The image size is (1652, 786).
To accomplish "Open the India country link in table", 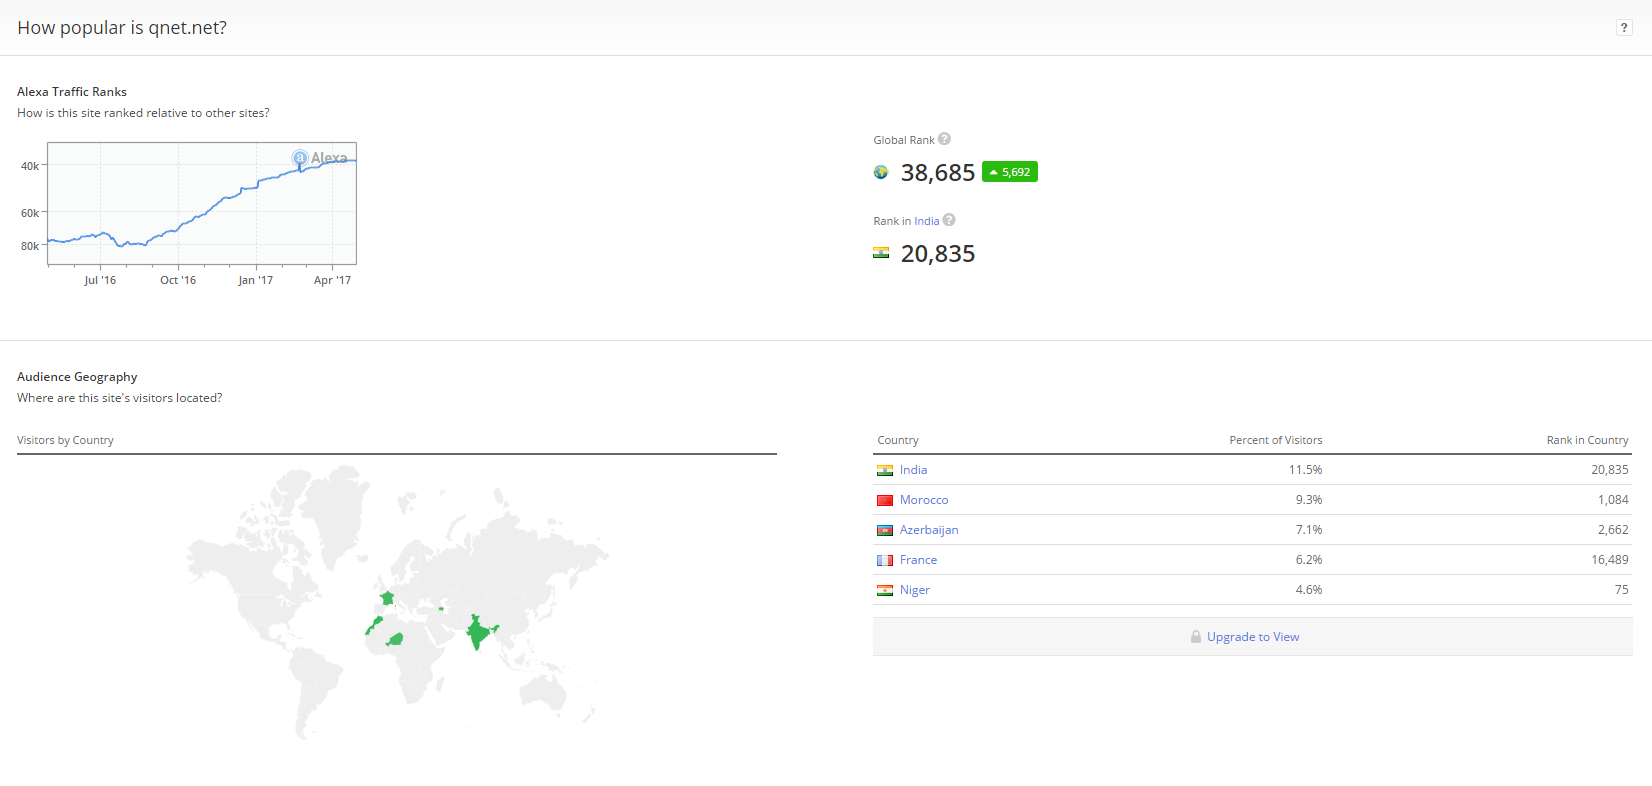I will (913, 470).
